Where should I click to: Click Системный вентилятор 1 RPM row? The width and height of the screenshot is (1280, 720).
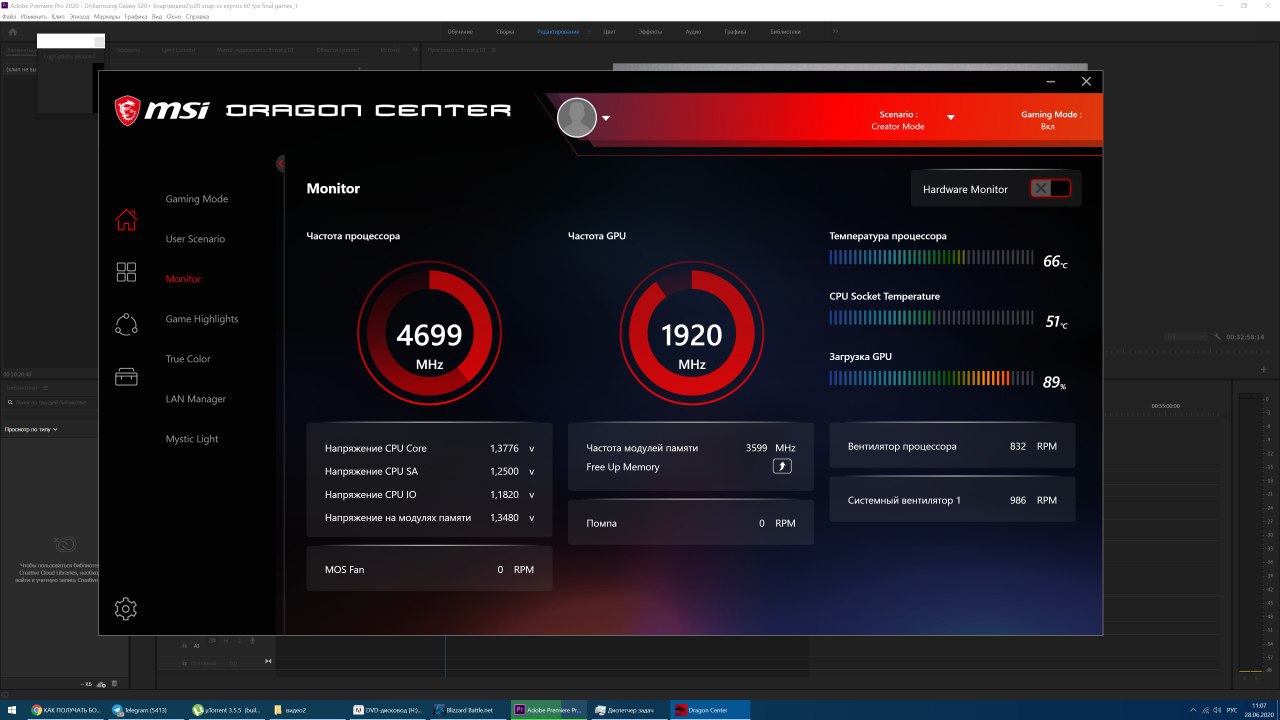point(952,500)
